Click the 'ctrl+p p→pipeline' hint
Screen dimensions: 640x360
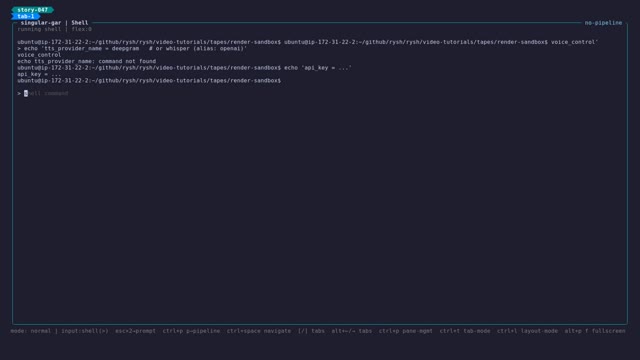pyautogui.click(x=191, y=331)
